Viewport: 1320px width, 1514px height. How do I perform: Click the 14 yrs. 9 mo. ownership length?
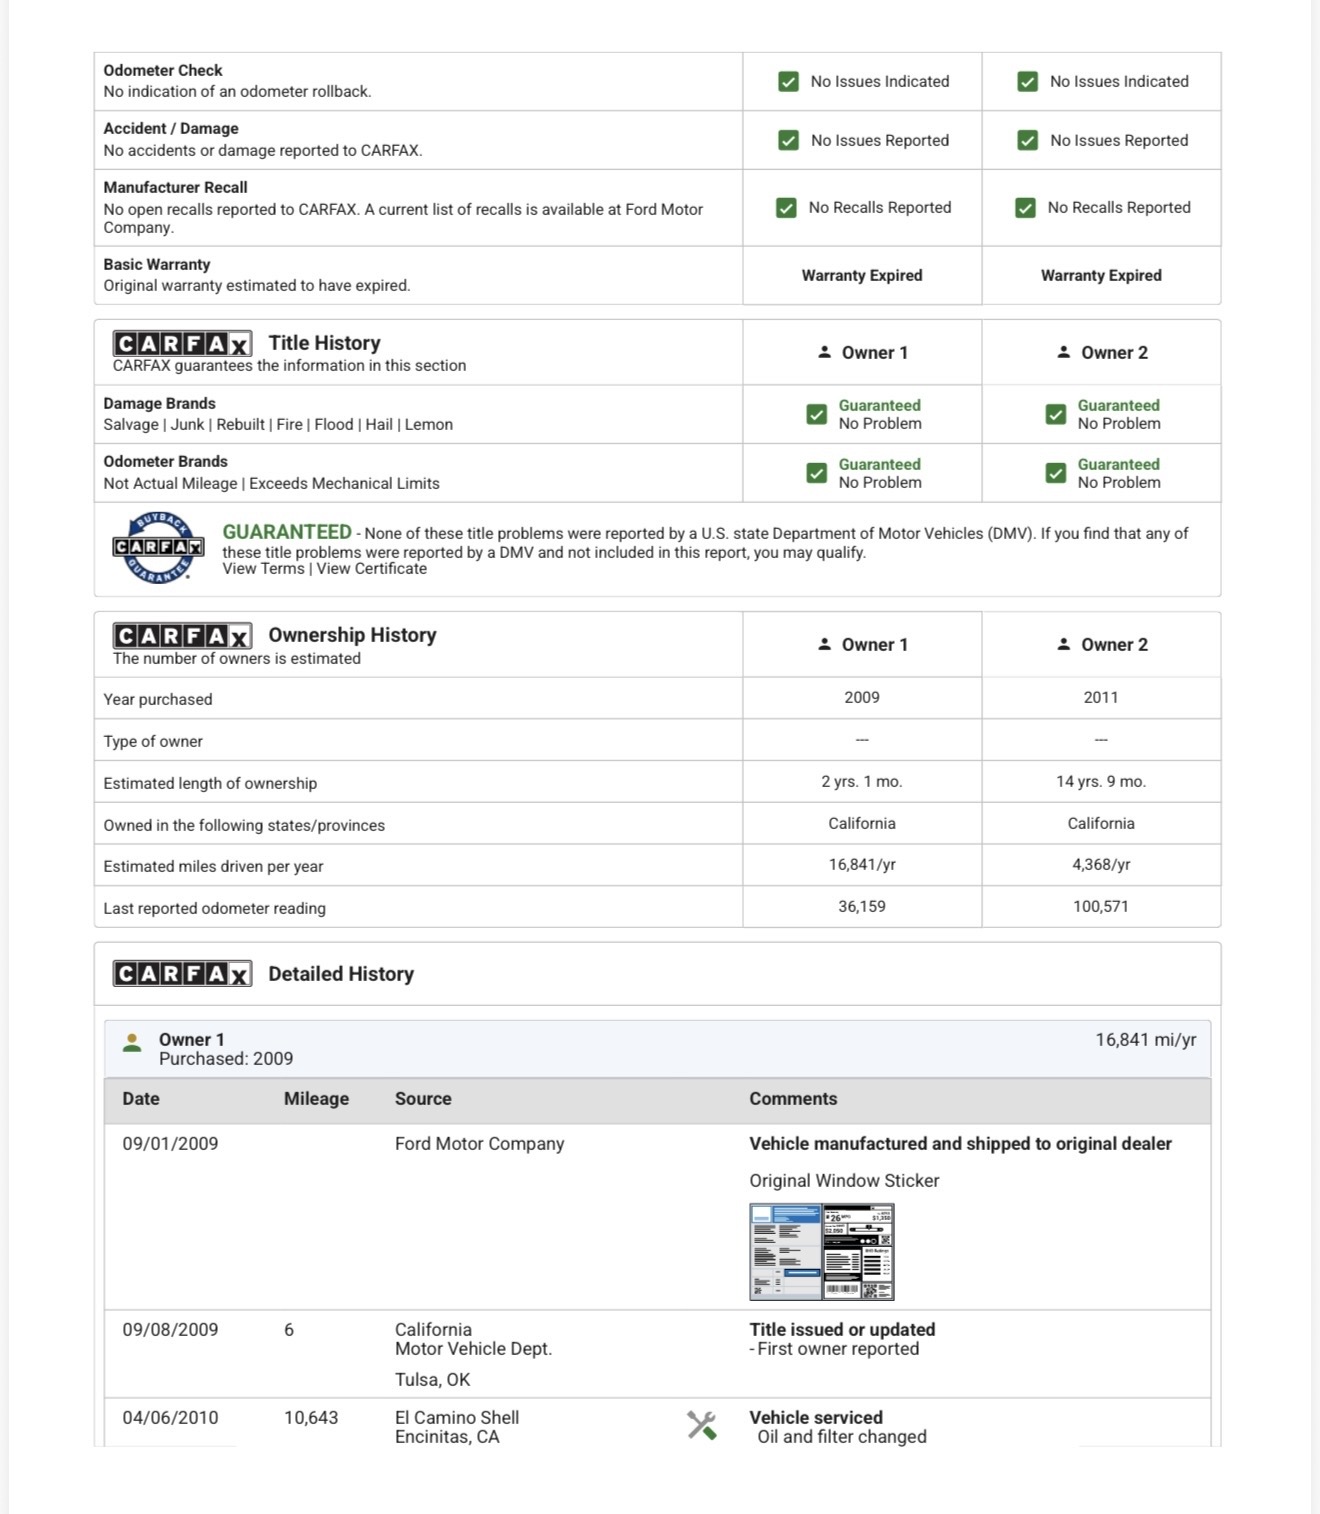click(x=1101, y=782)
